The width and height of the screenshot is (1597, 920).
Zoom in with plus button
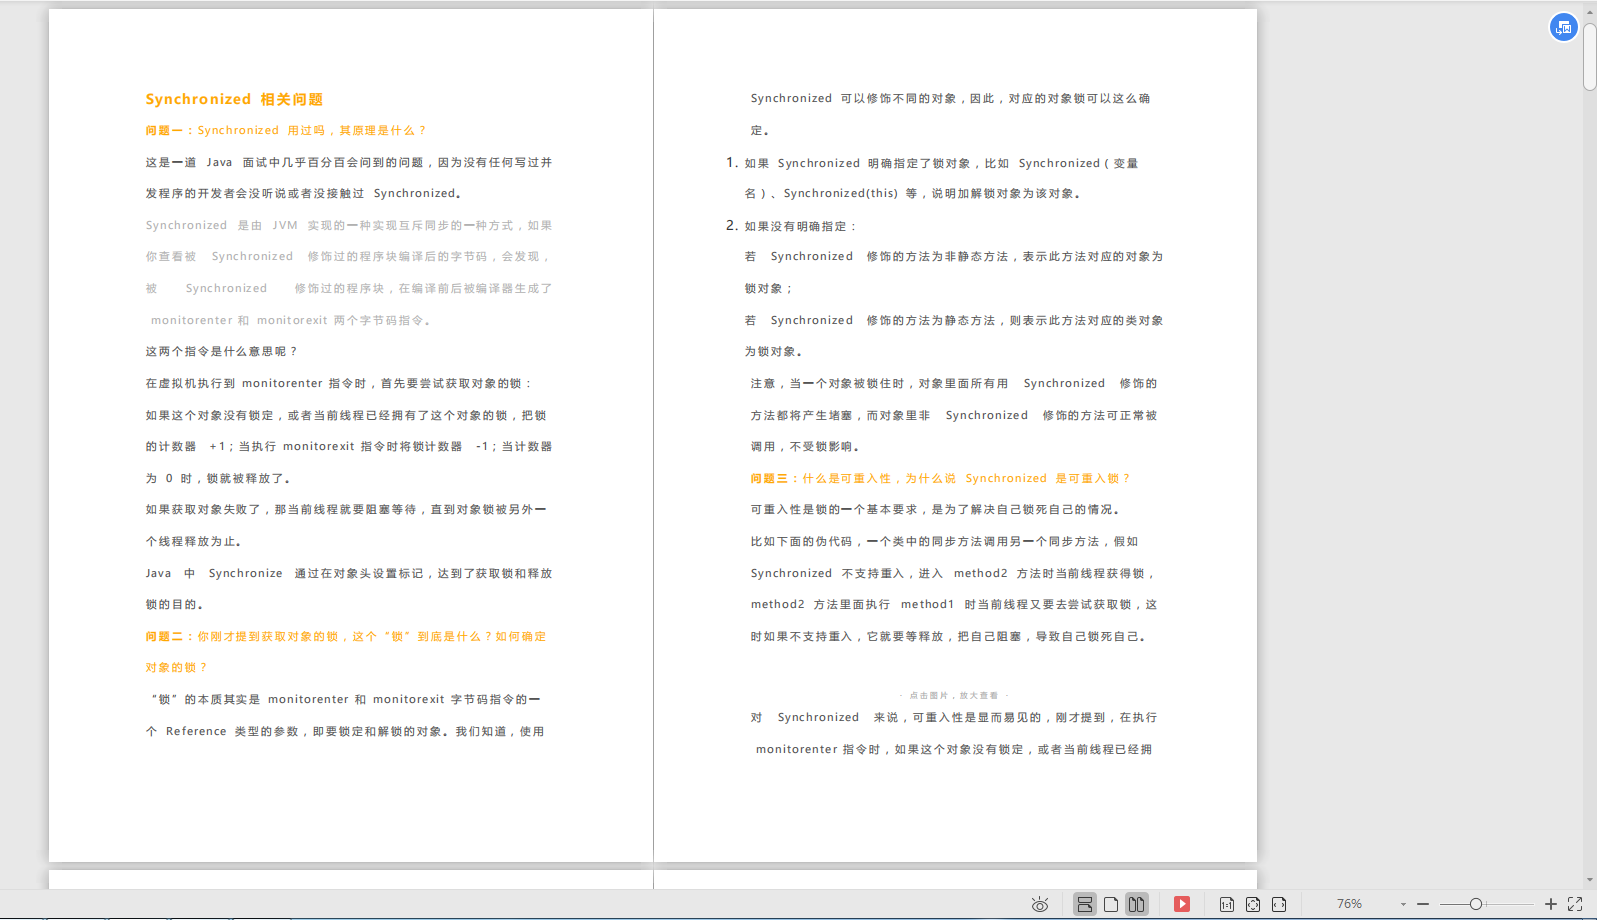point(1551,904)
